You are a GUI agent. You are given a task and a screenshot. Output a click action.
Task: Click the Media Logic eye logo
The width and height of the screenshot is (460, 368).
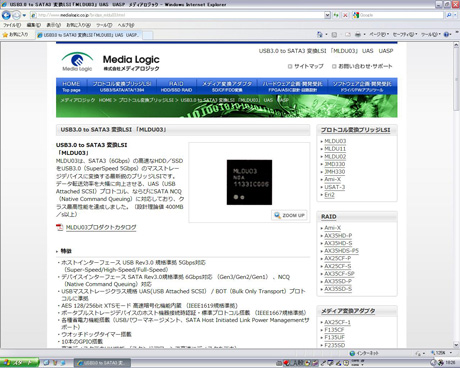(x=77, y=61)
